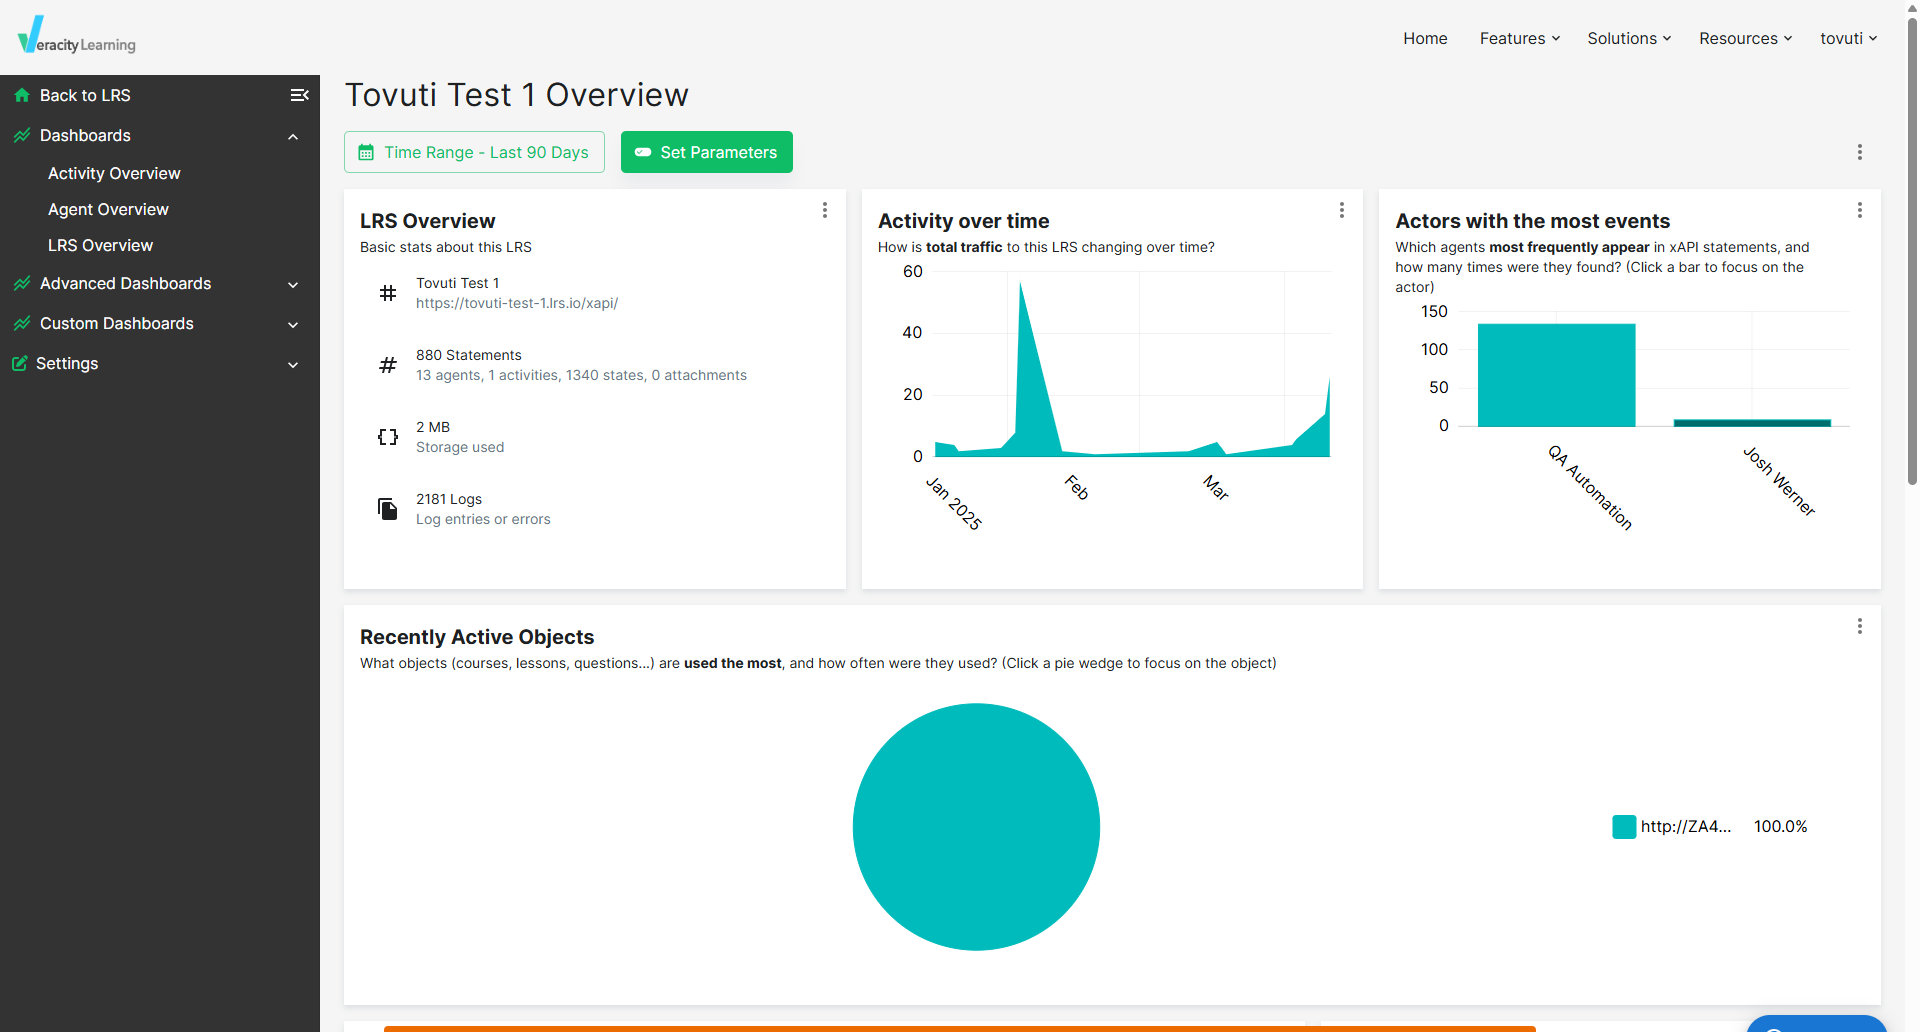Click the Tovuti Test 1 LRS name text

tap(458, 283)
